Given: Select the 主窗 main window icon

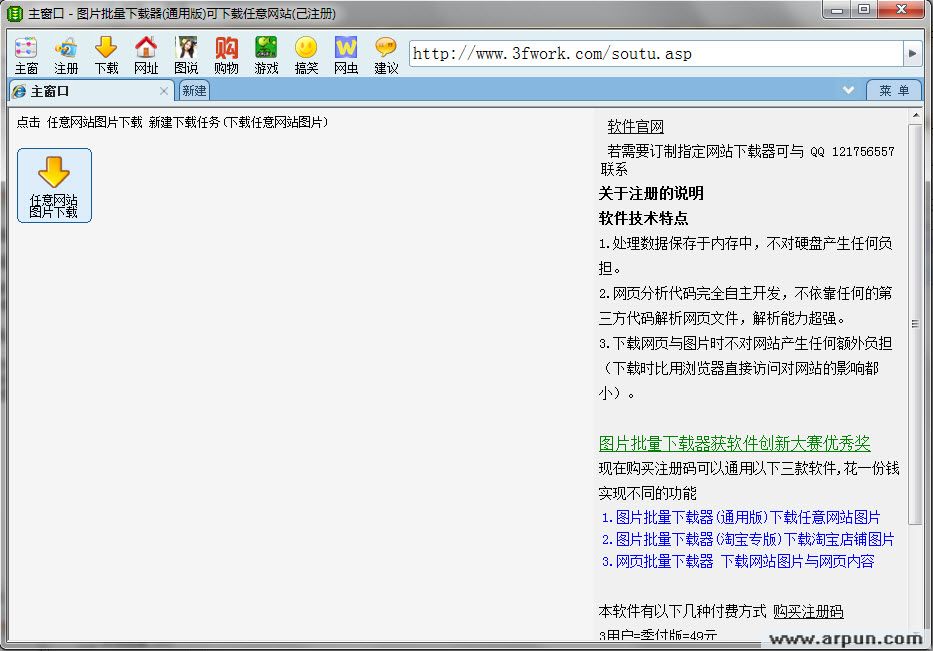Looking at the screenshot, I should 26,52.
